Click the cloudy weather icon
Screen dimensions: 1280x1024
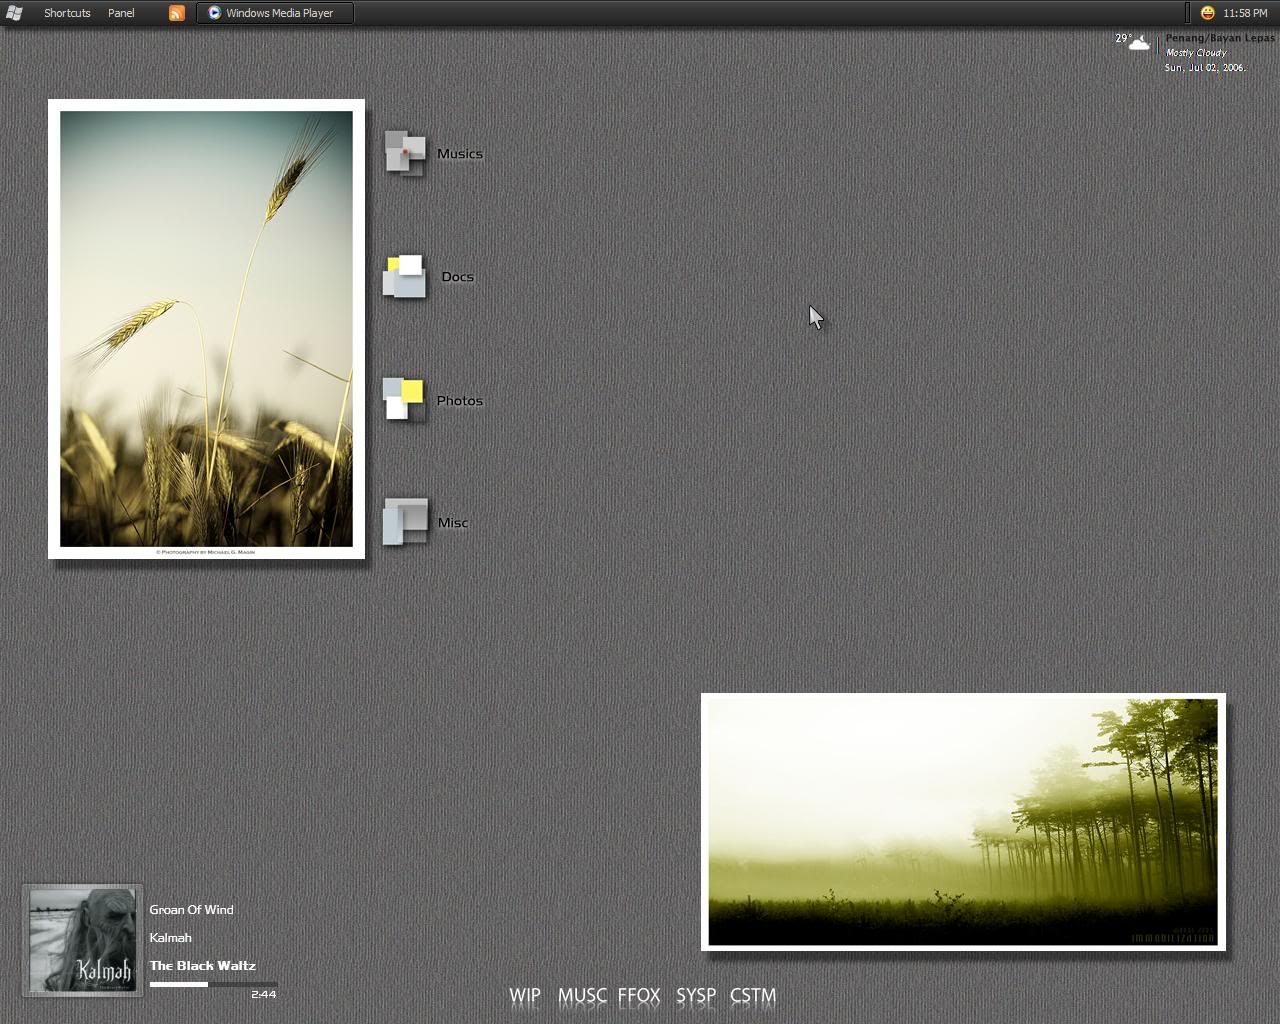(x=1138, y=43)
